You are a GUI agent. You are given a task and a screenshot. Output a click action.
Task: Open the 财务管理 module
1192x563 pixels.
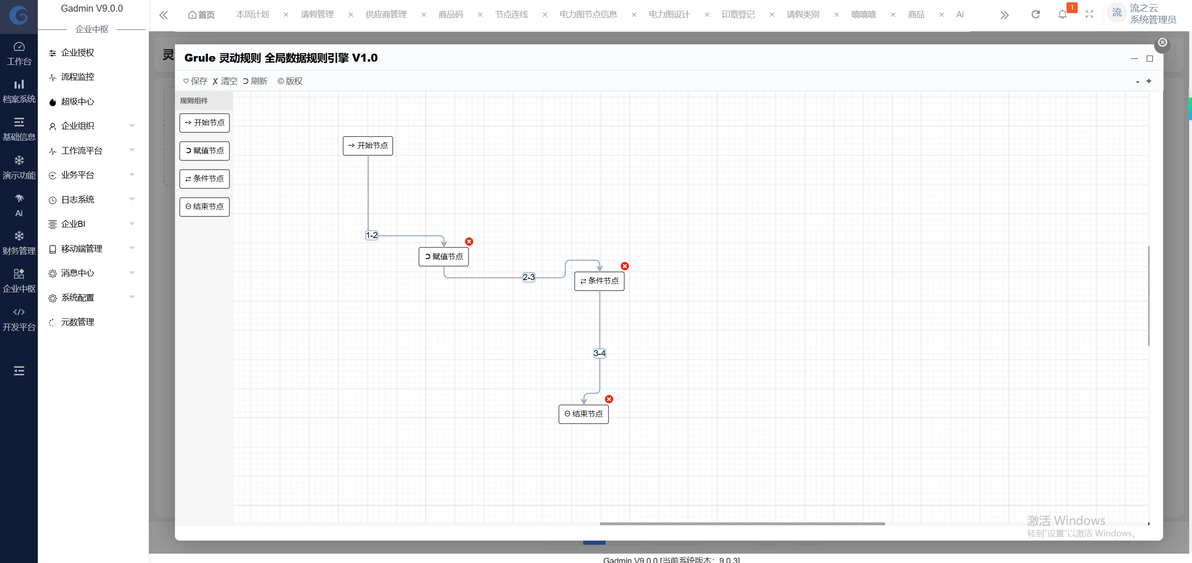click(x=19, y=243)
